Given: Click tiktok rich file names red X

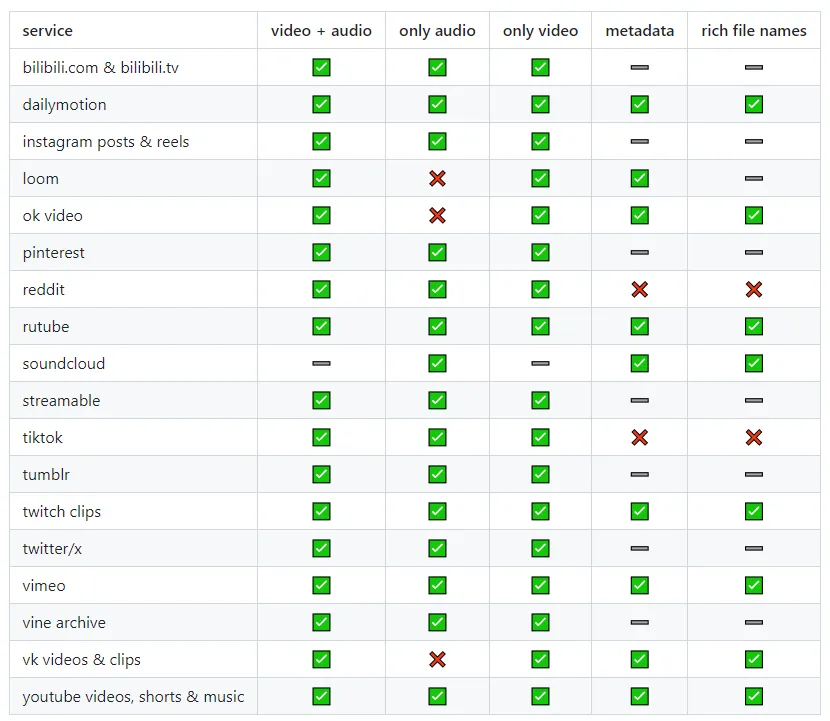Looking at the screenshot, I should pos(754,438).
